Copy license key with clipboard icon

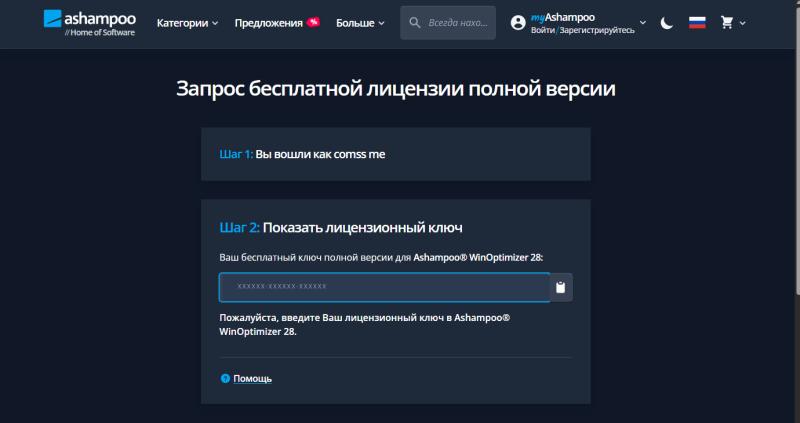561,287
